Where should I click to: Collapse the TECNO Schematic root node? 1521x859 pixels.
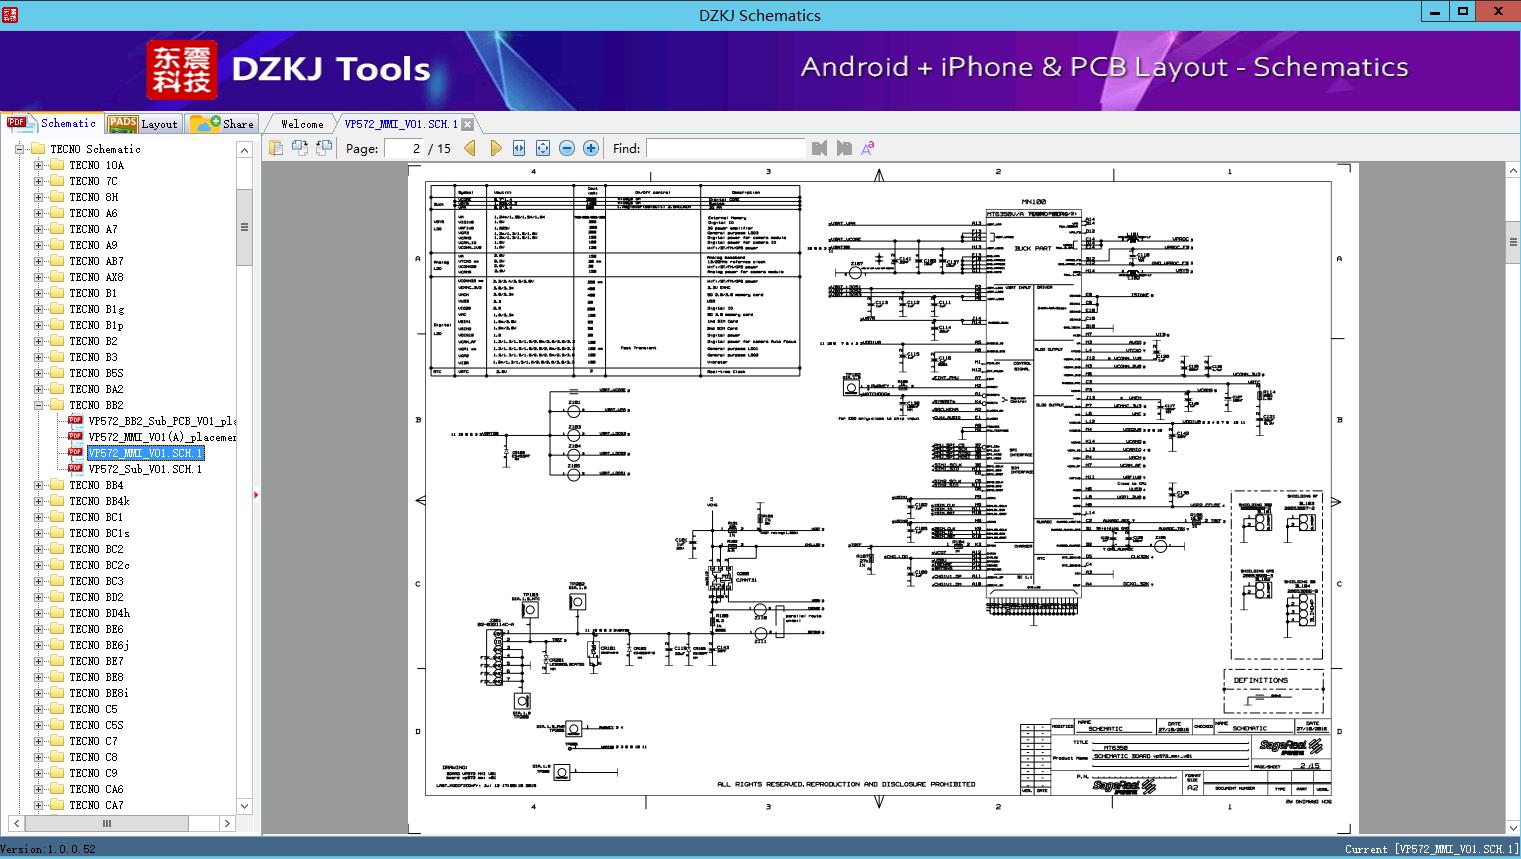20,149
